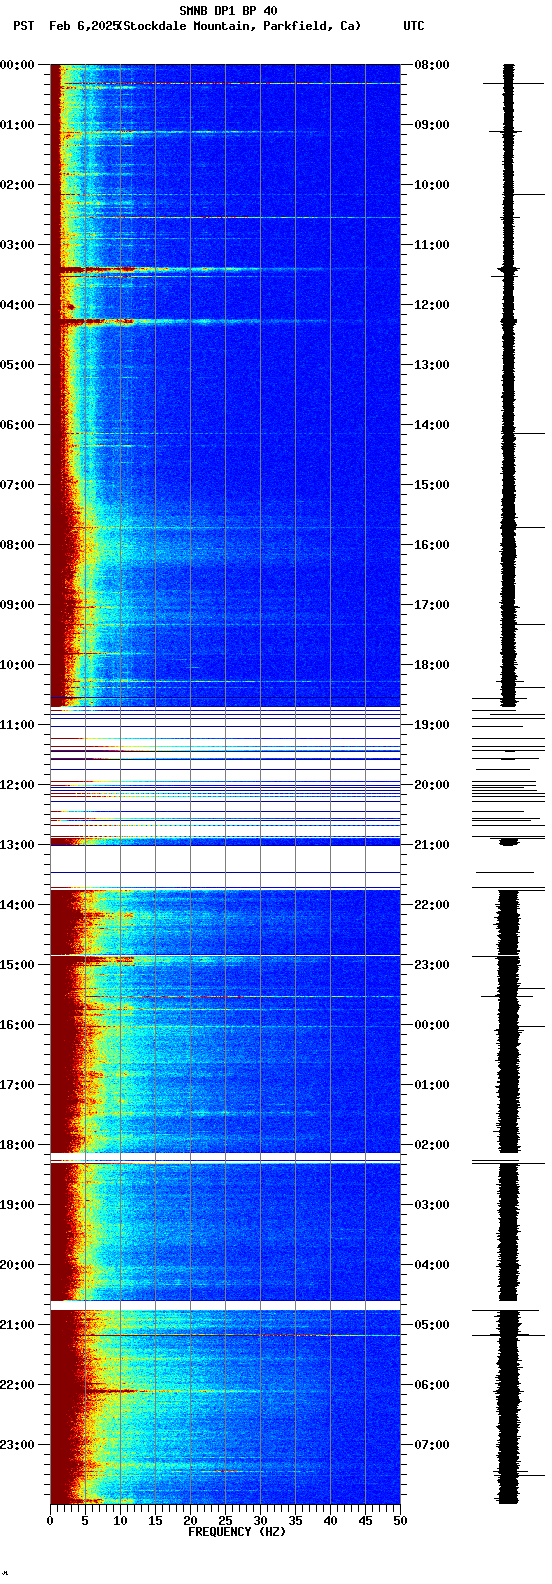Select UTC axis time label 04:00
Screen dimensions: 552x1584
coord(432,1265)
